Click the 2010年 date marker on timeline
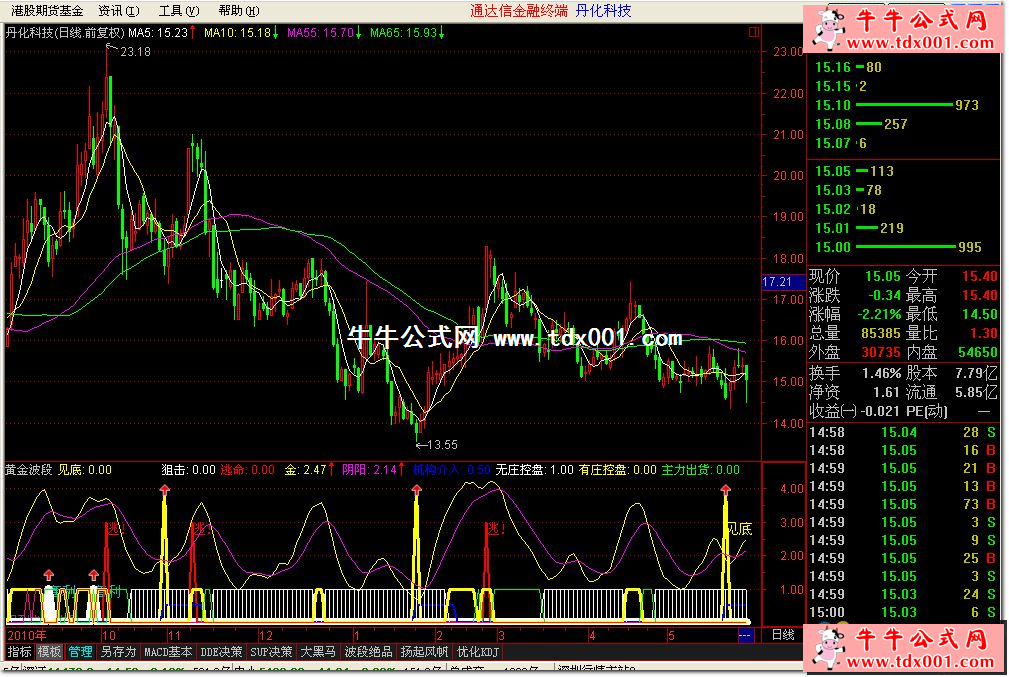This screenshot has width=1009, height=677. pyautogui.click(x=27, y=635)
